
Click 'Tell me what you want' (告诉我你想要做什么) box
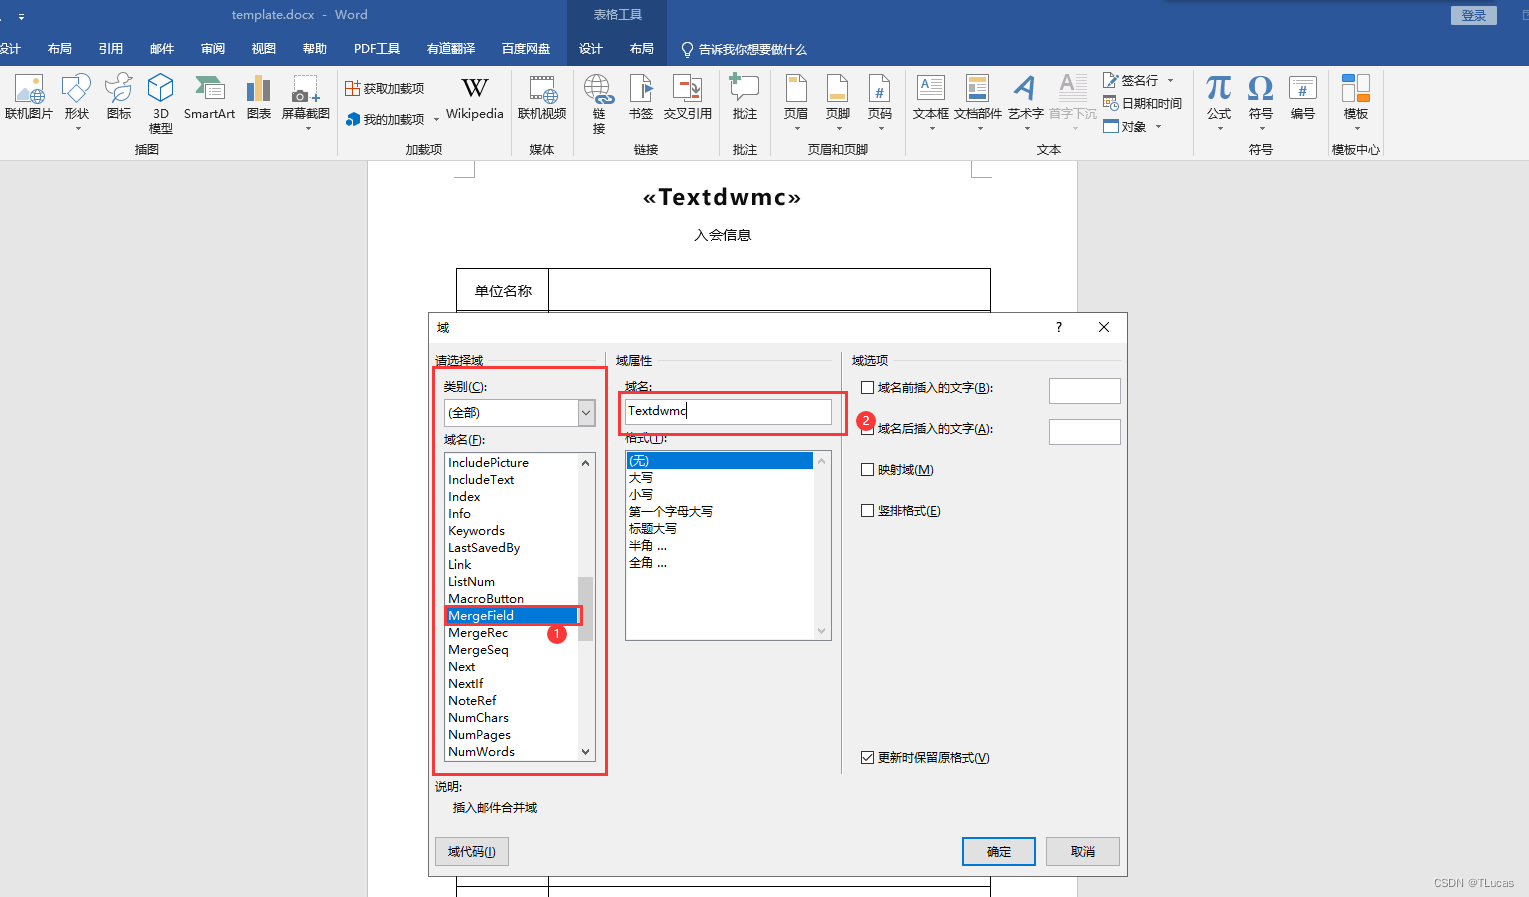[744, 49]
